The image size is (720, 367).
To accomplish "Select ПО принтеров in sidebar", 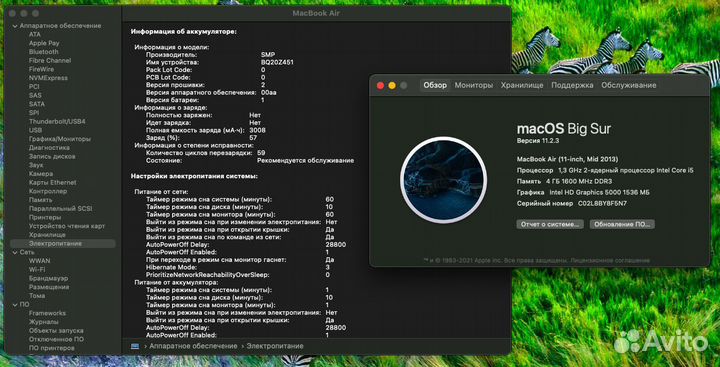I will (51, 348).
